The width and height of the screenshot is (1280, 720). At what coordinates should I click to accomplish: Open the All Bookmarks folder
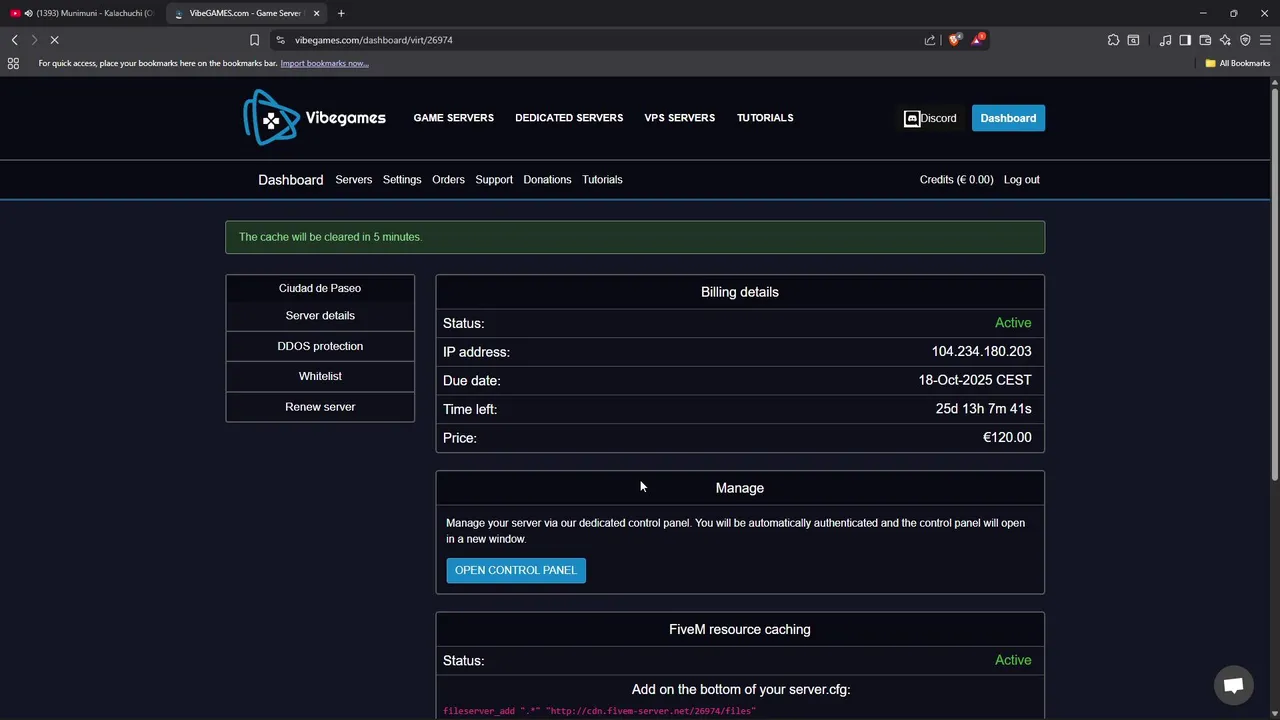1237,63
